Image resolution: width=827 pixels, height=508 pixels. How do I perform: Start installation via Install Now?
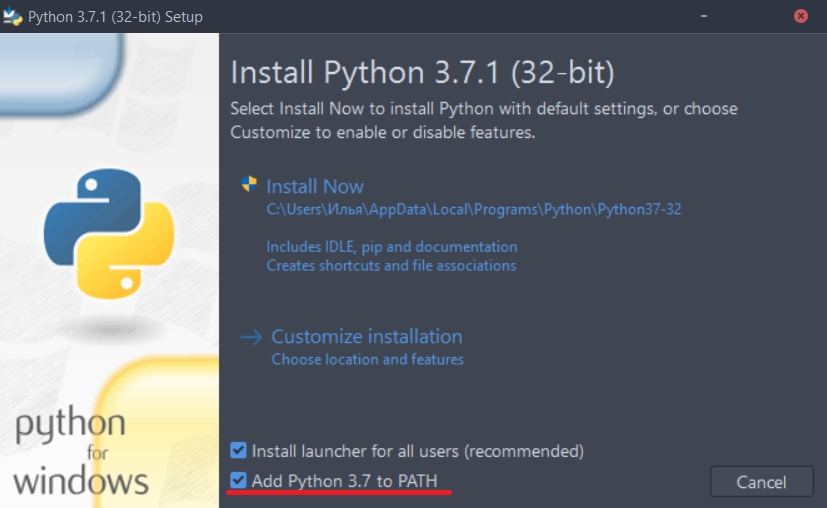click(x=314, y=187)
